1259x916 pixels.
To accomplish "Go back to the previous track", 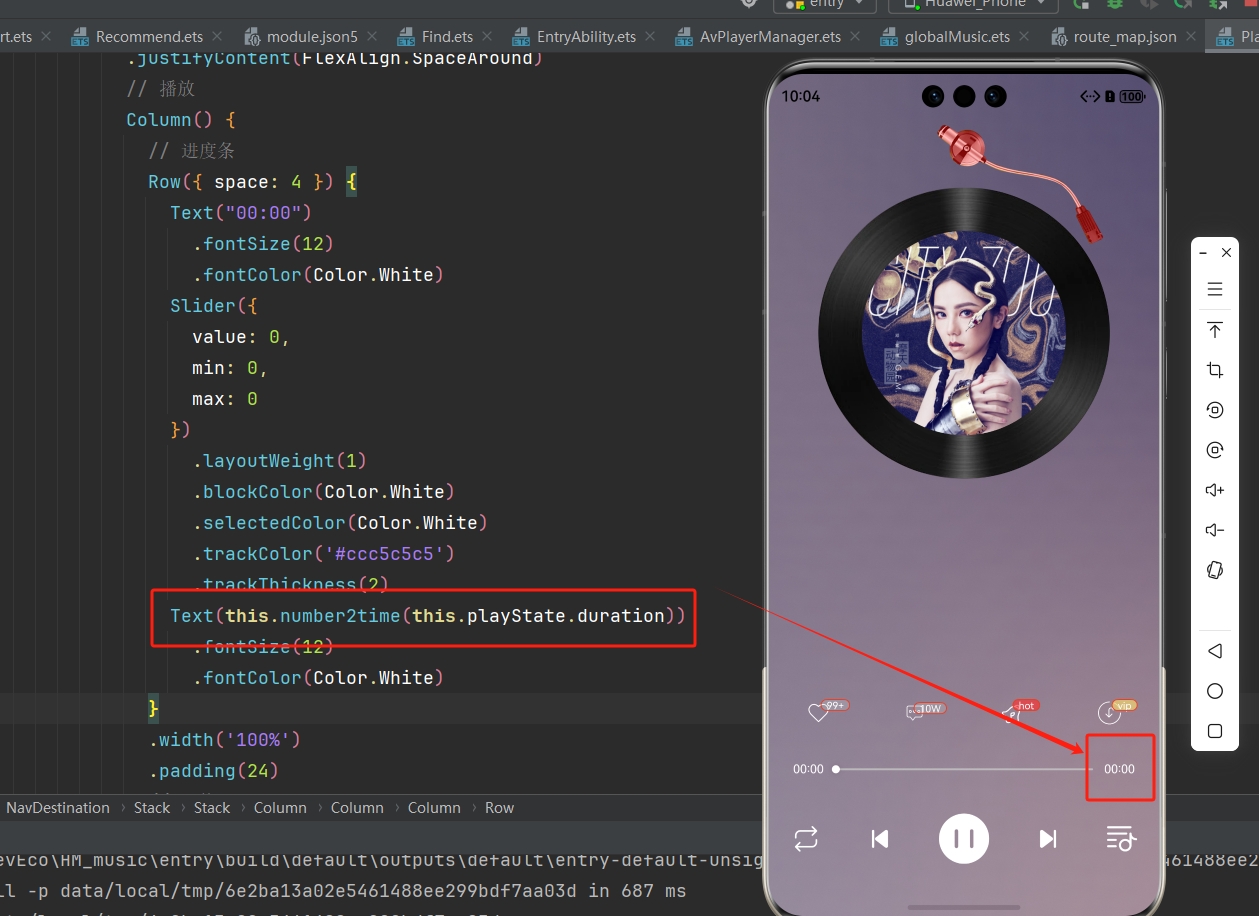I will [880, 838].
